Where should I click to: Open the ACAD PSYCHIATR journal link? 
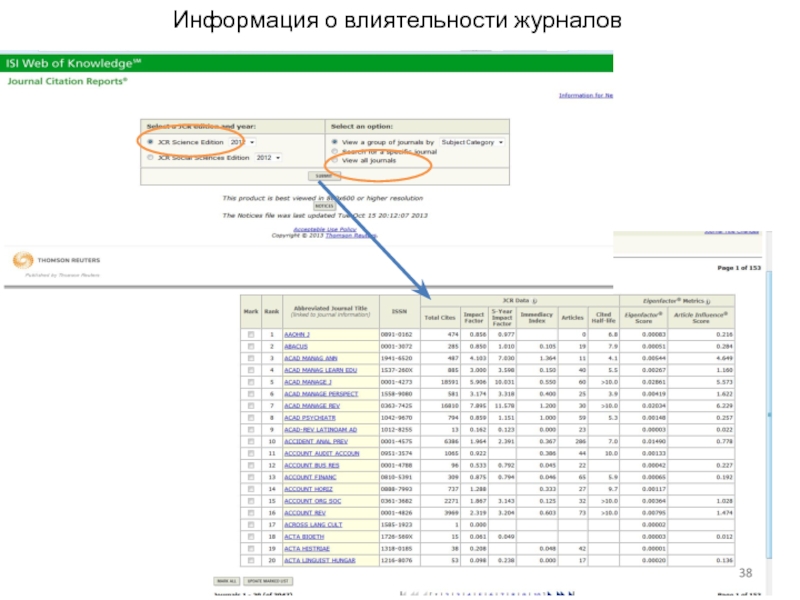click(x=310, y=418)
